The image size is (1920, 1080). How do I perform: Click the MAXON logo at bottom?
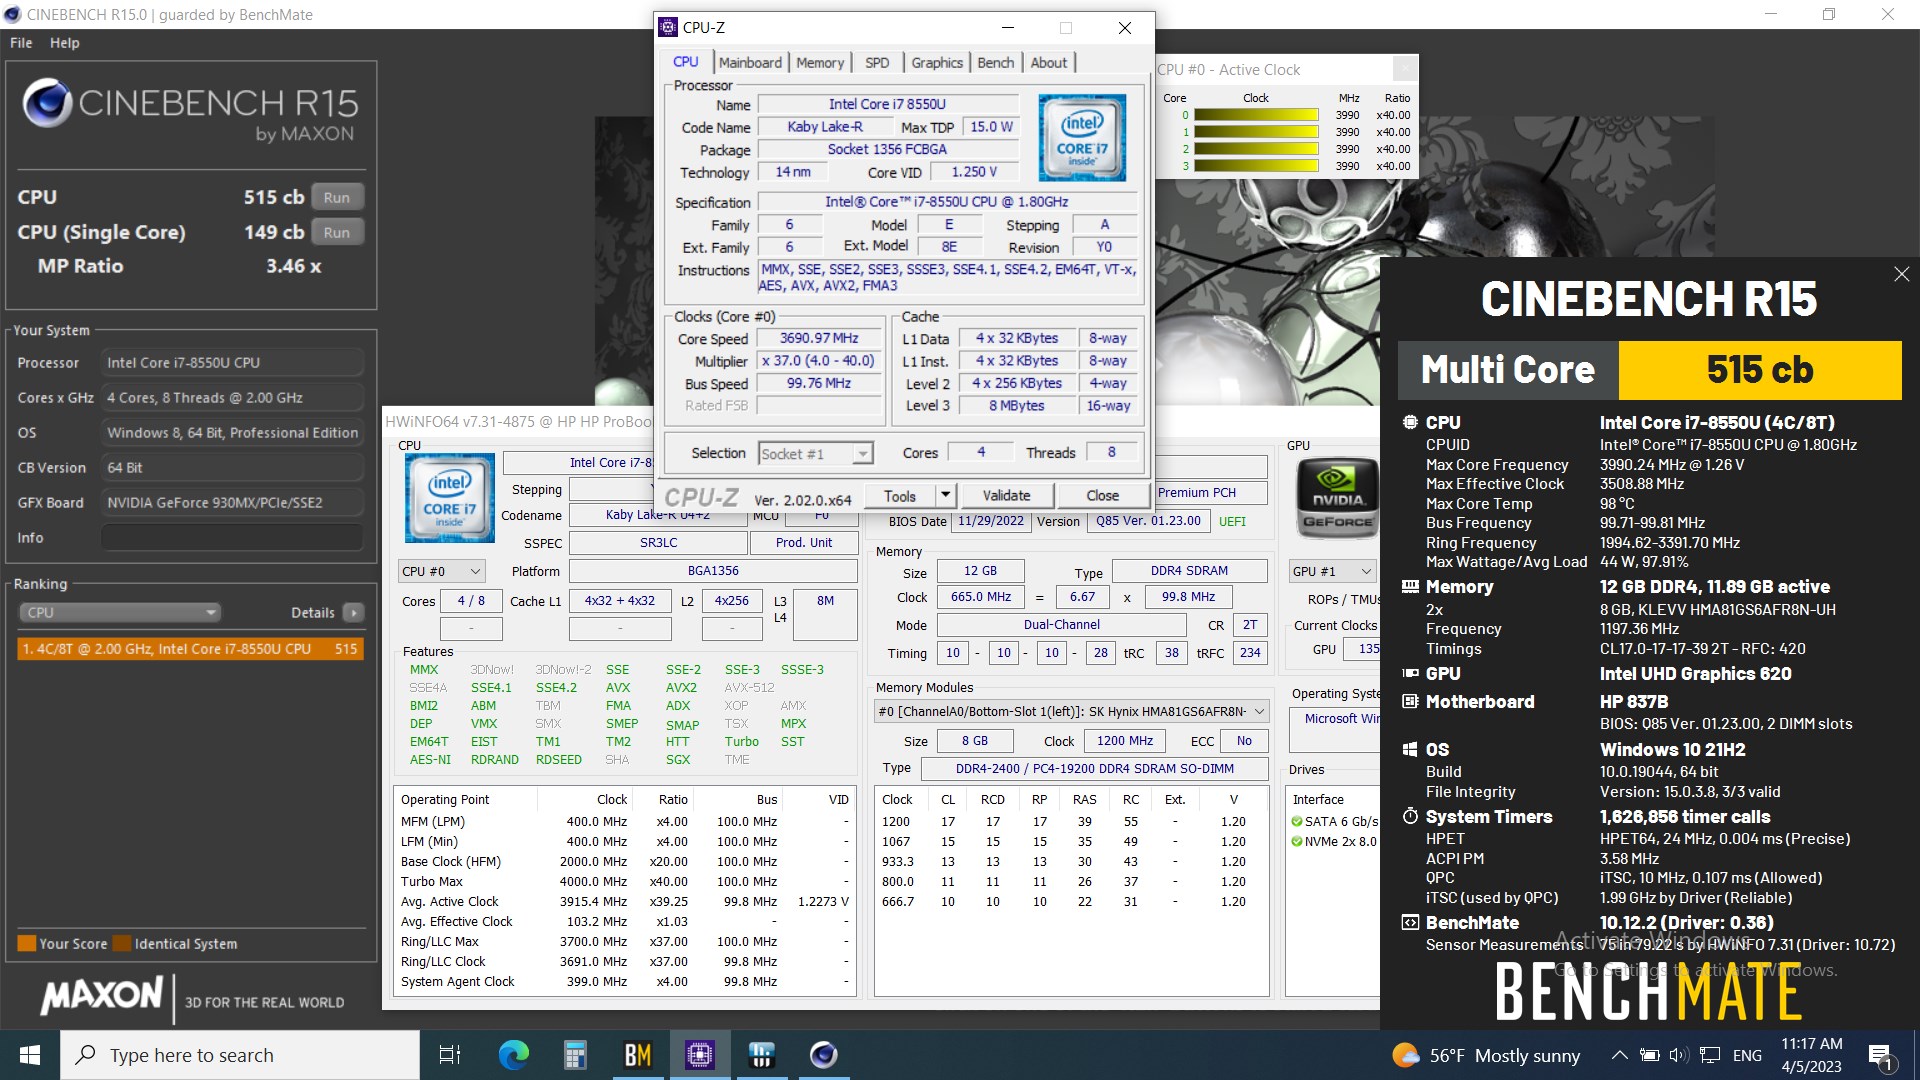[x=101, y=995]
